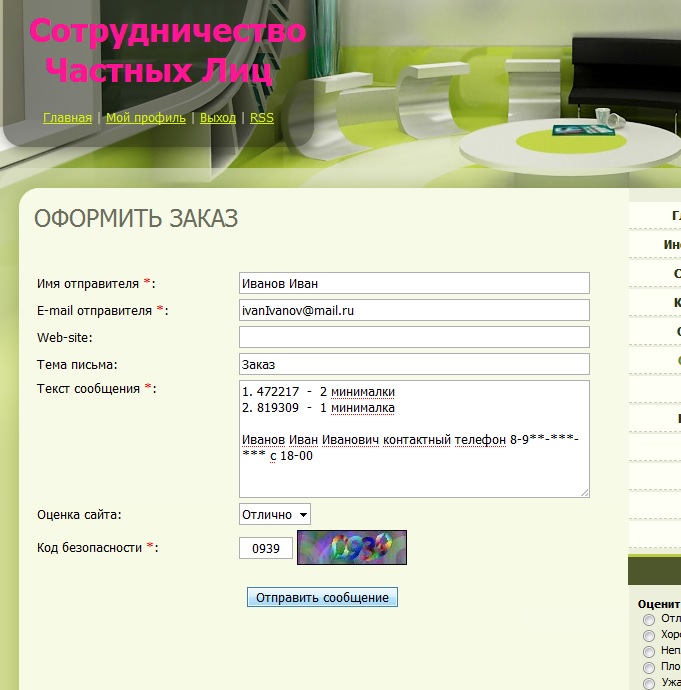Click the 'Сотрудничество Частных Лиц' site title
681x690 pixels.
tap(165, 50)
